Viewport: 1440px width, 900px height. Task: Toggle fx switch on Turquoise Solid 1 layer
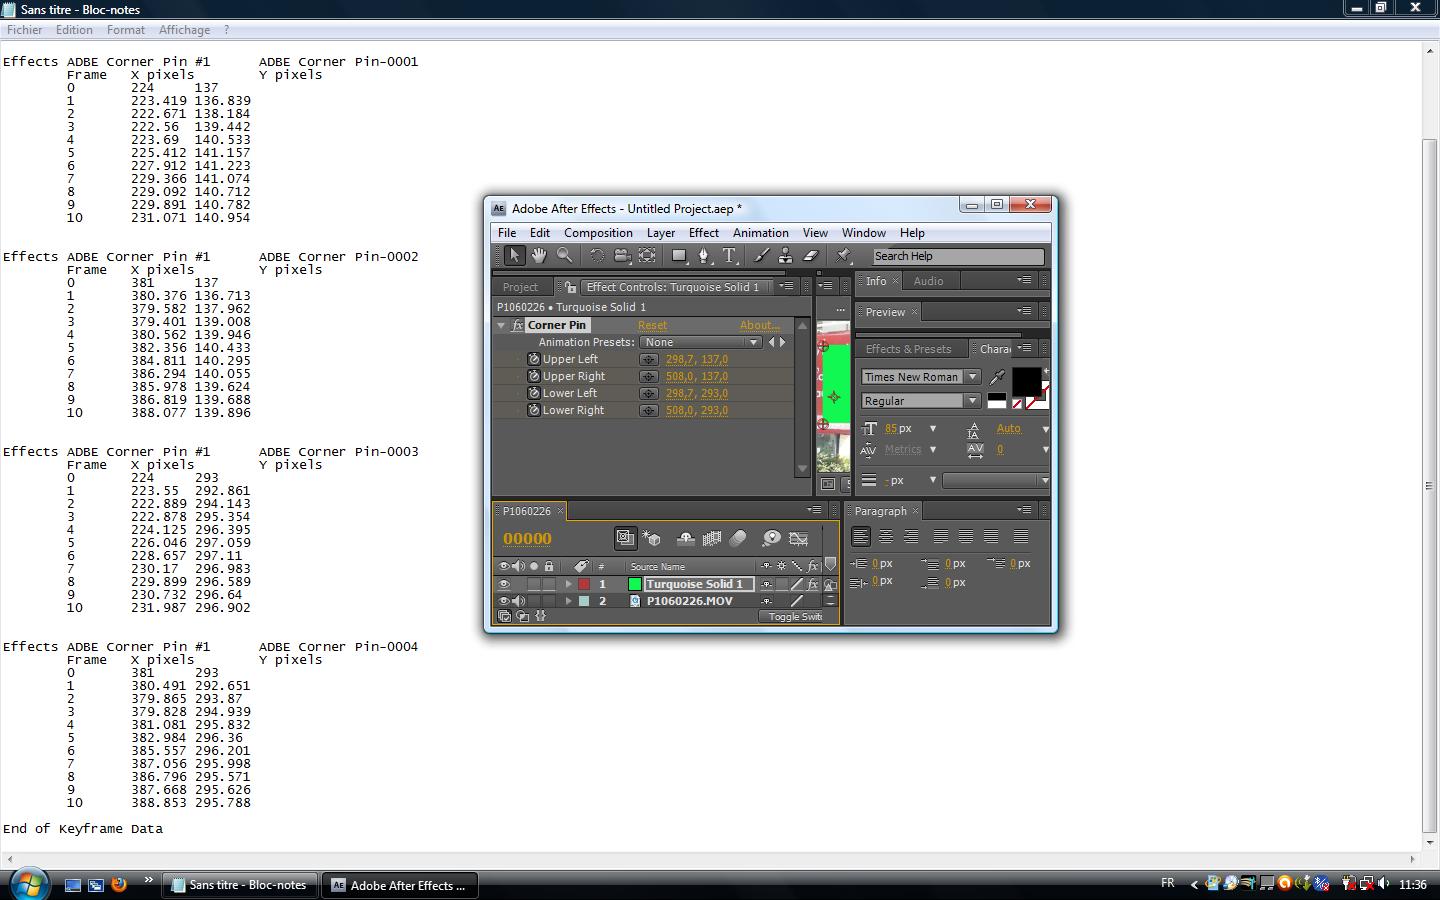coord(813,585)
